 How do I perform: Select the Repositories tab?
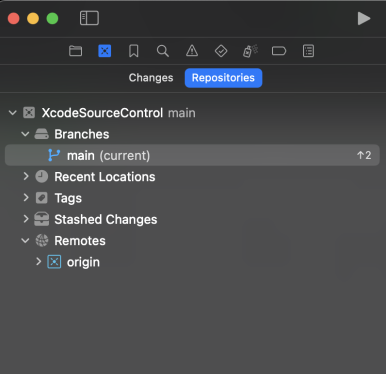223,78
